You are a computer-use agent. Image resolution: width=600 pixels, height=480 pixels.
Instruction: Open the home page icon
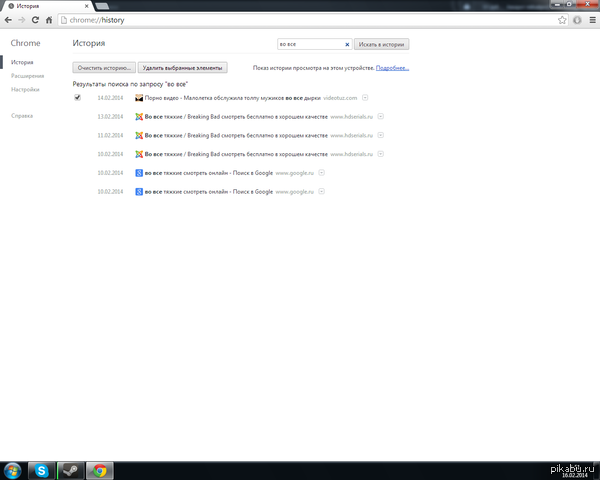(x=49, y=20)
